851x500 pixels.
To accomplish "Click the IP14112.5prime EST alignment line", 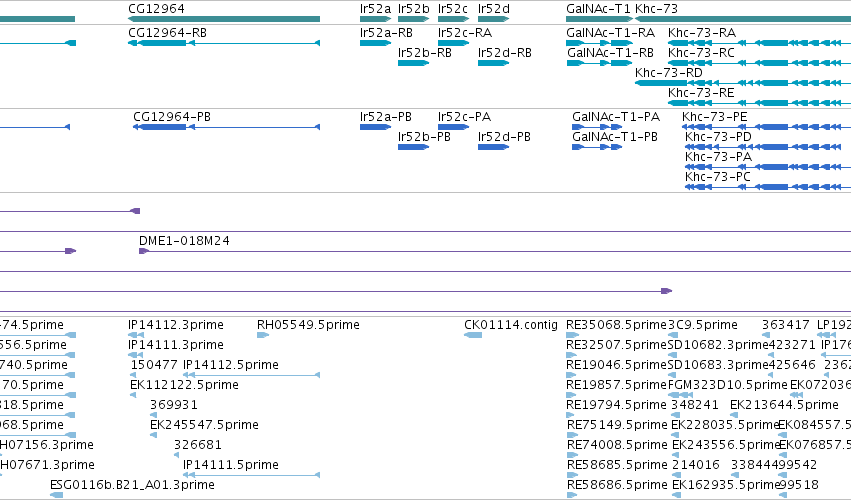I will pos(251,375).
